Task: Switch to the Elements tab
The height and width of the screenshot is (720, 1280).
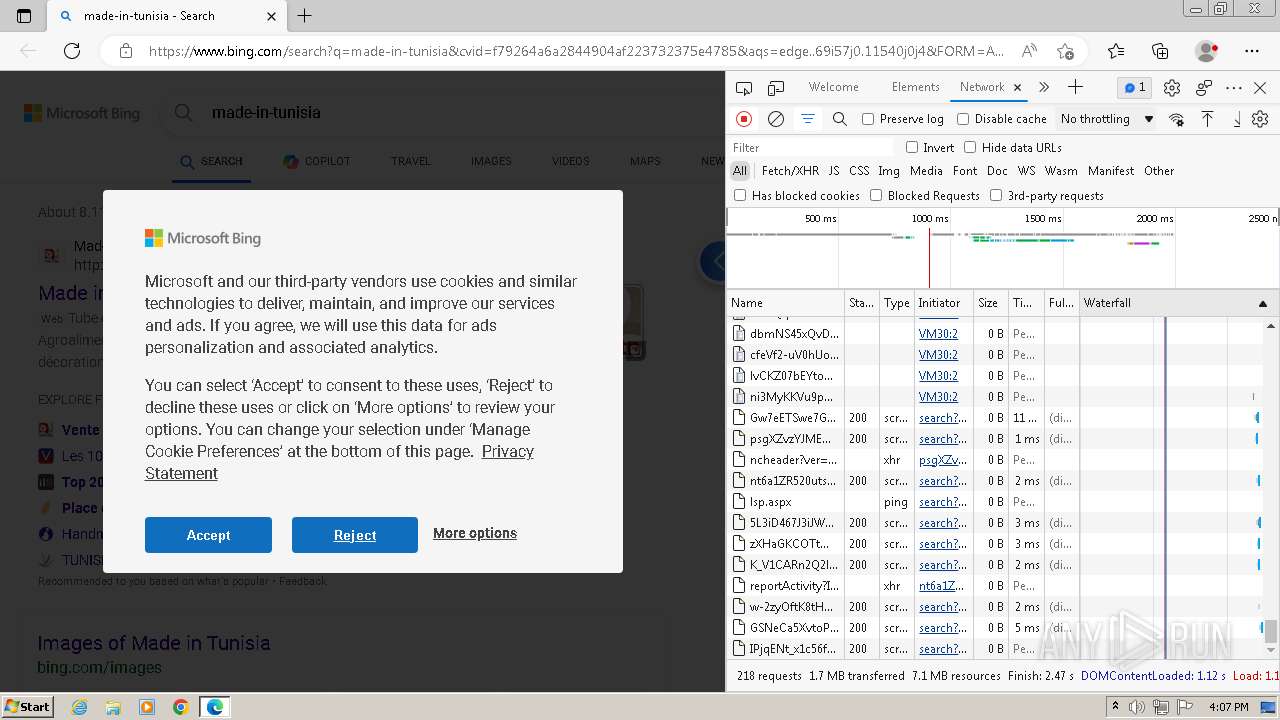Action: click(915, 87)
